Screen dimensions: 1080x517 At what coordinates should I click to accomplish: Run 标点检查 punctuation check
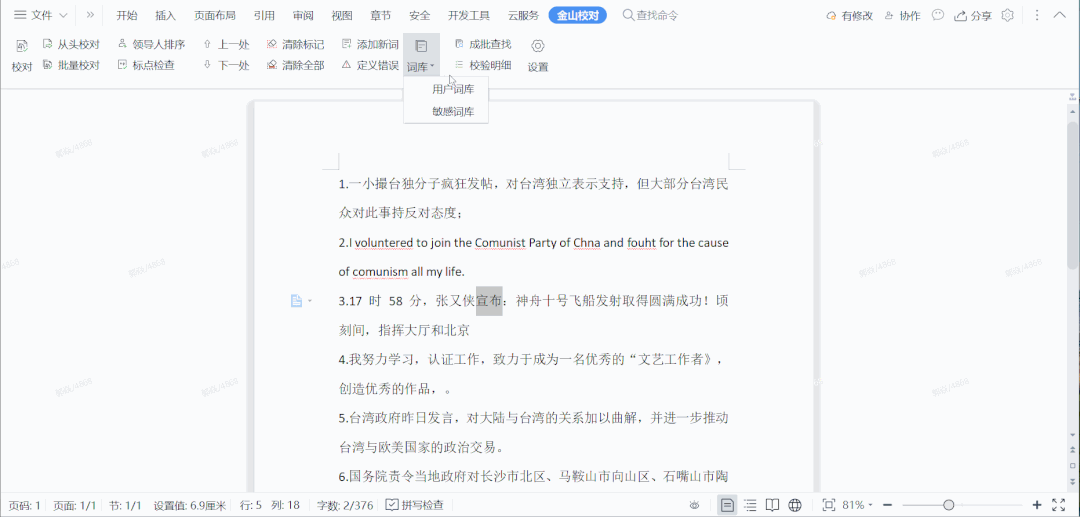click(x=146, y=65)
